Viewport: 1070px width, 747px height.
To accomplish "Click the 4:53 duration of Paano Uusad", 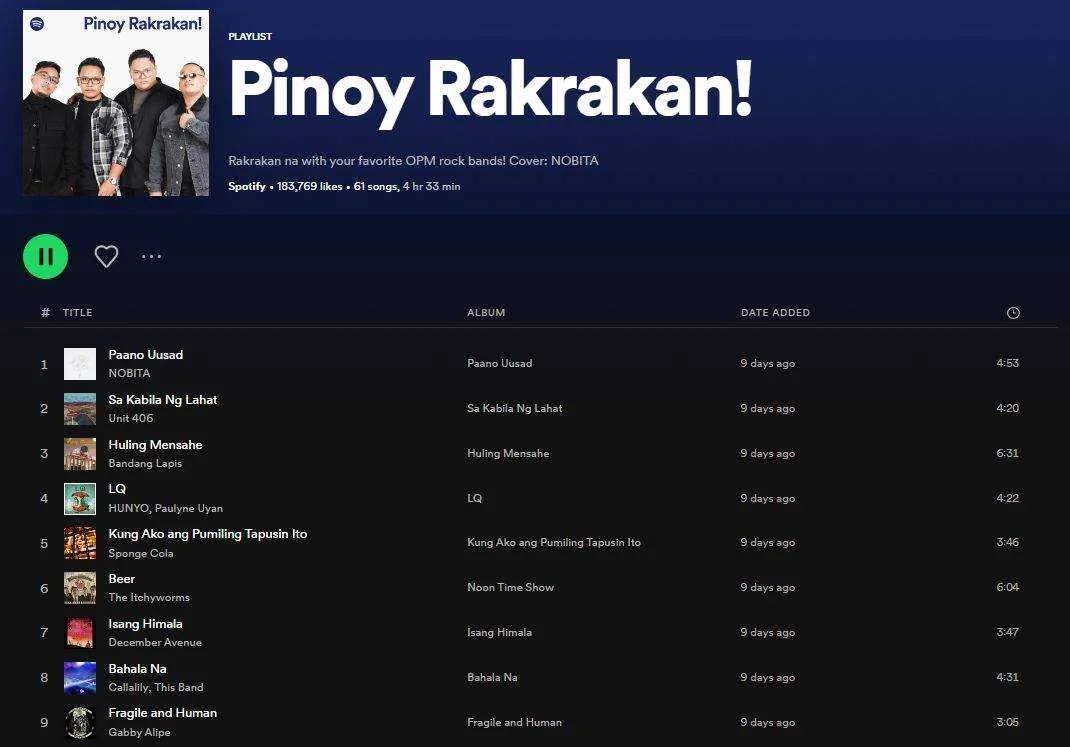I will point(1008,363).
